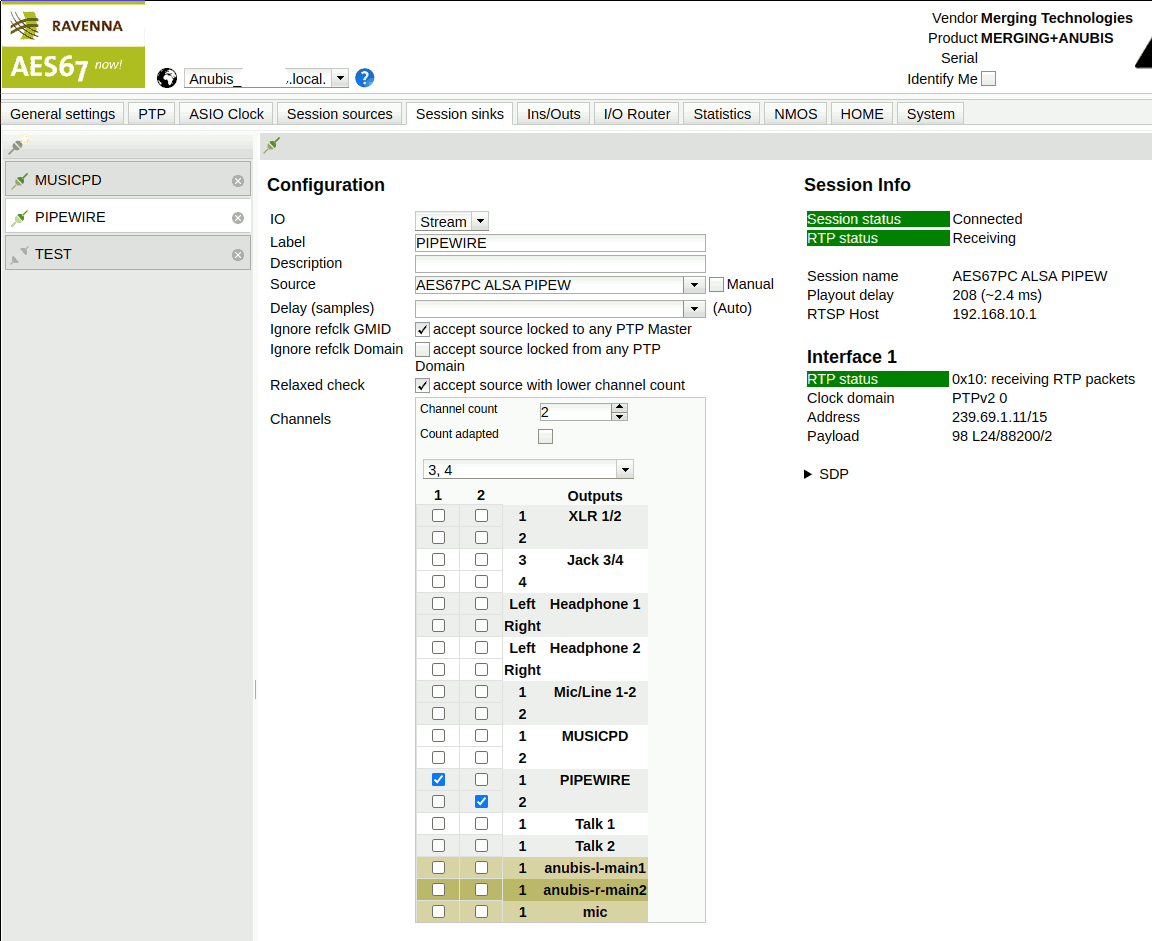Open the Ins/Outs tab
Viewport: 1152px width, 941px height.
tap(553, 114)
